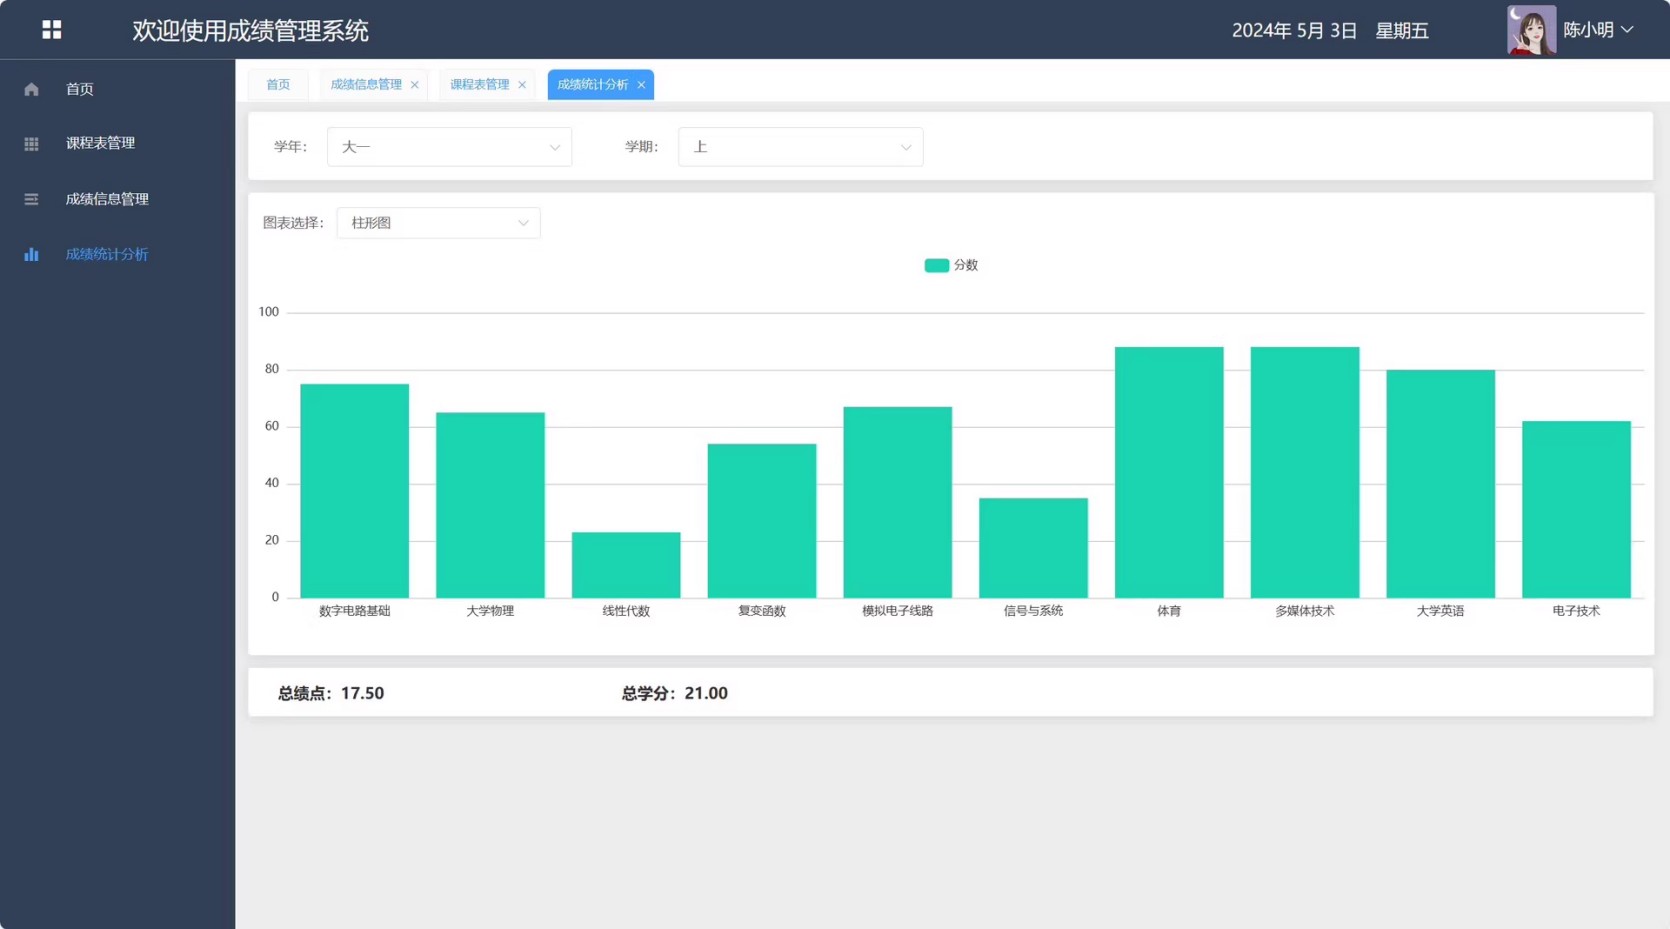Click the 星期五 weekday text
Viewport: 1670px width, 929px height.
point(1402,31)
